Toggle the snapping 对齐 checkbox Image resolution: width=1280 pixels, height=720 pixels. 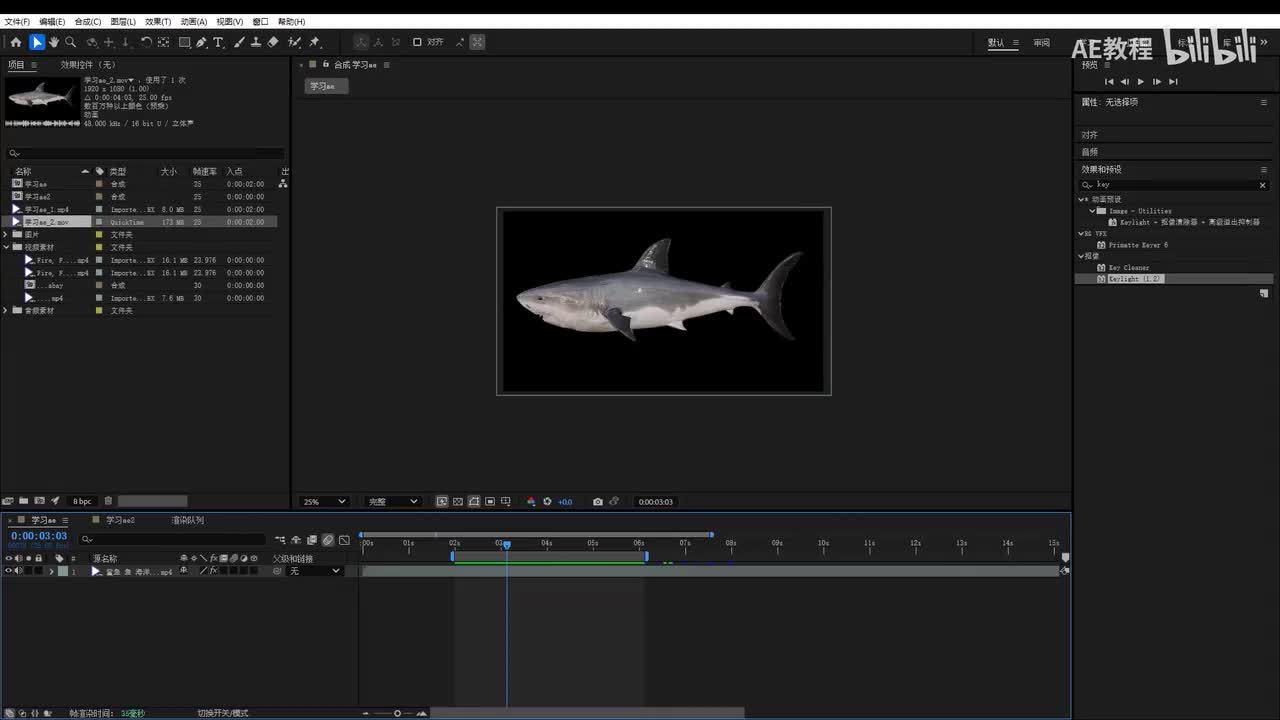[x=417, y=42]
